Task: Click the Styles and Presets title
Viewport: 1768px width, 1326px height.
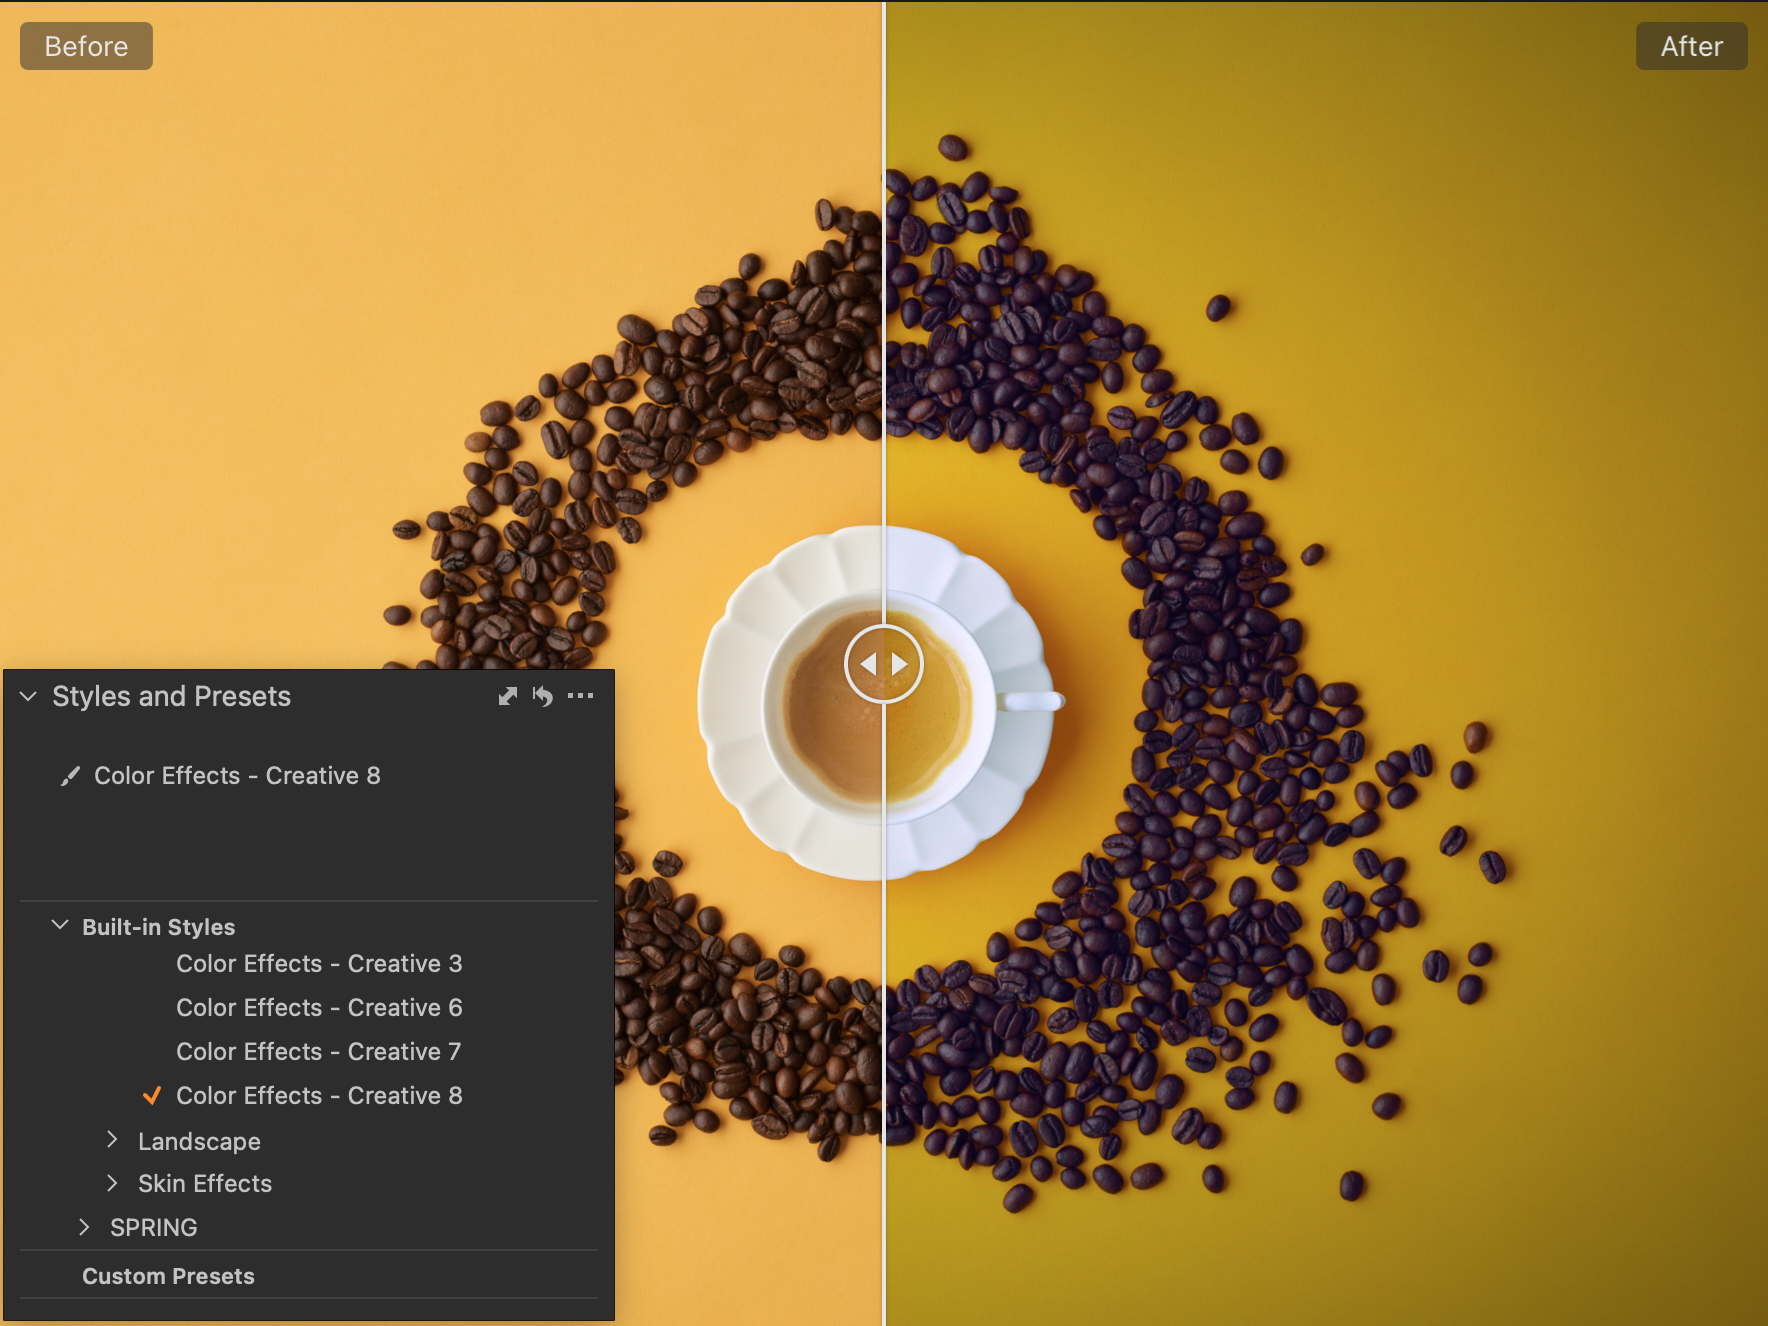Action: (x=171, y=696)
